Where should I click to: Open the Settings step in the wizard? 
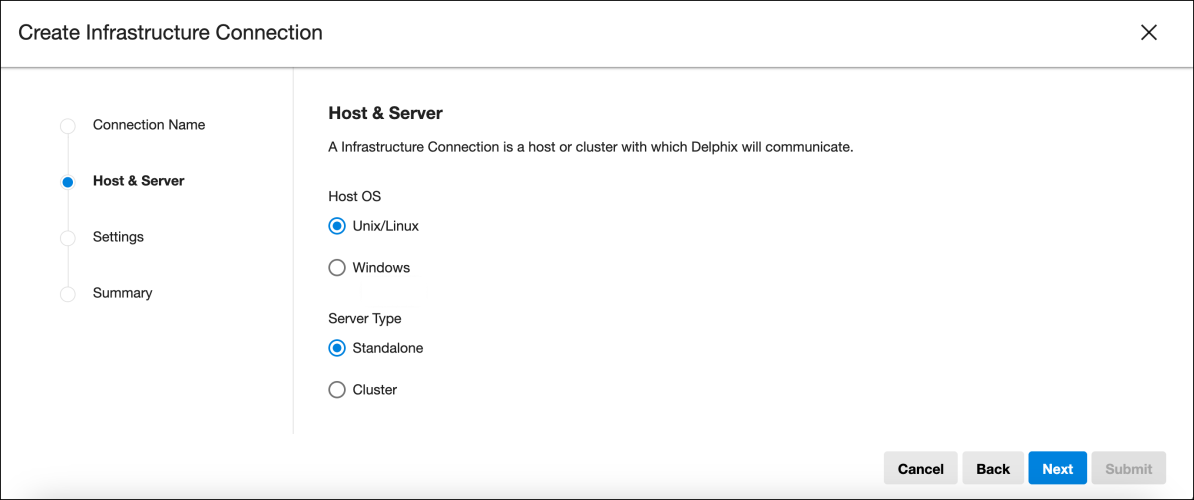click(118, 237)
